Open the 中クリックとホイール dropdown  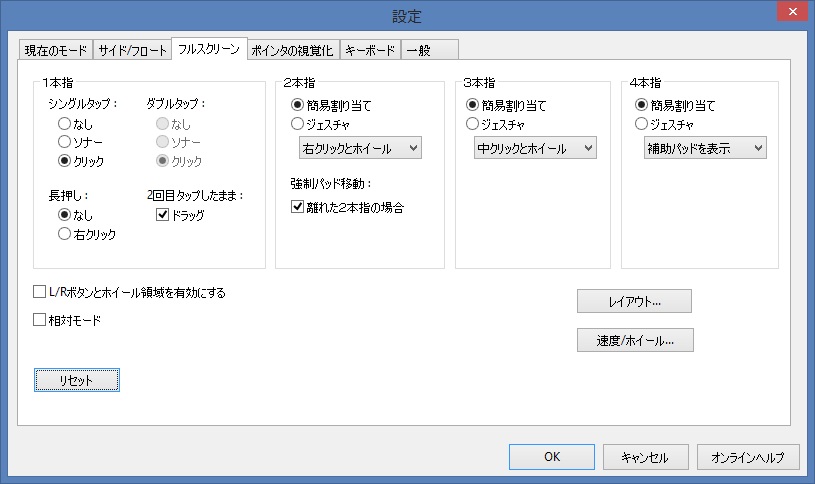(534, 149)
